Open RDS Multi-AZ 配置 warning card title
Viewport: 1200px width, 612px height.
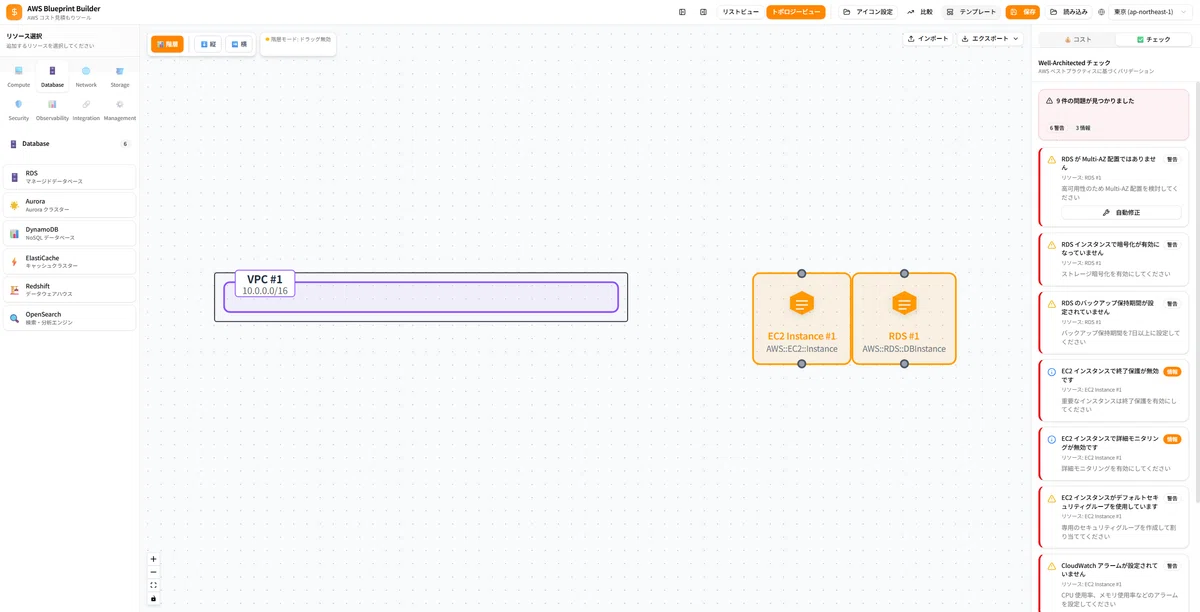[1110, 163]
